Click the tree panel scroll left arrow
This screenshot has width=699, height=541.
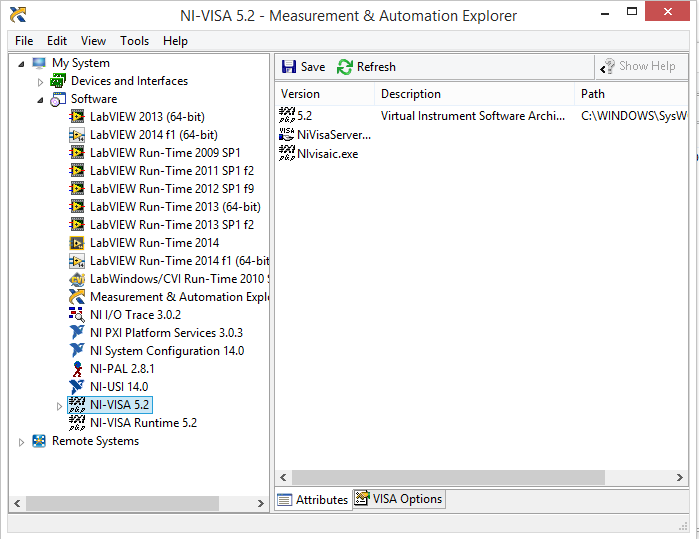(x=17, y=504)
